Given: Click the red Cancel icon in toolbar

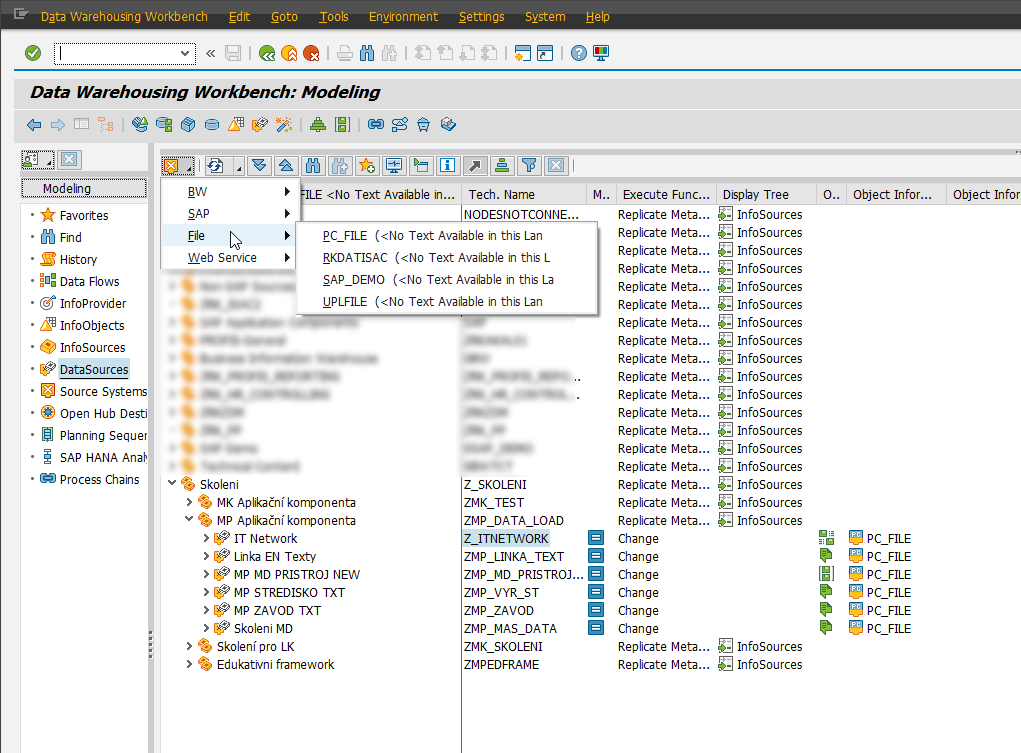Looking at the screenshot, I should click(x=311, y=53).
